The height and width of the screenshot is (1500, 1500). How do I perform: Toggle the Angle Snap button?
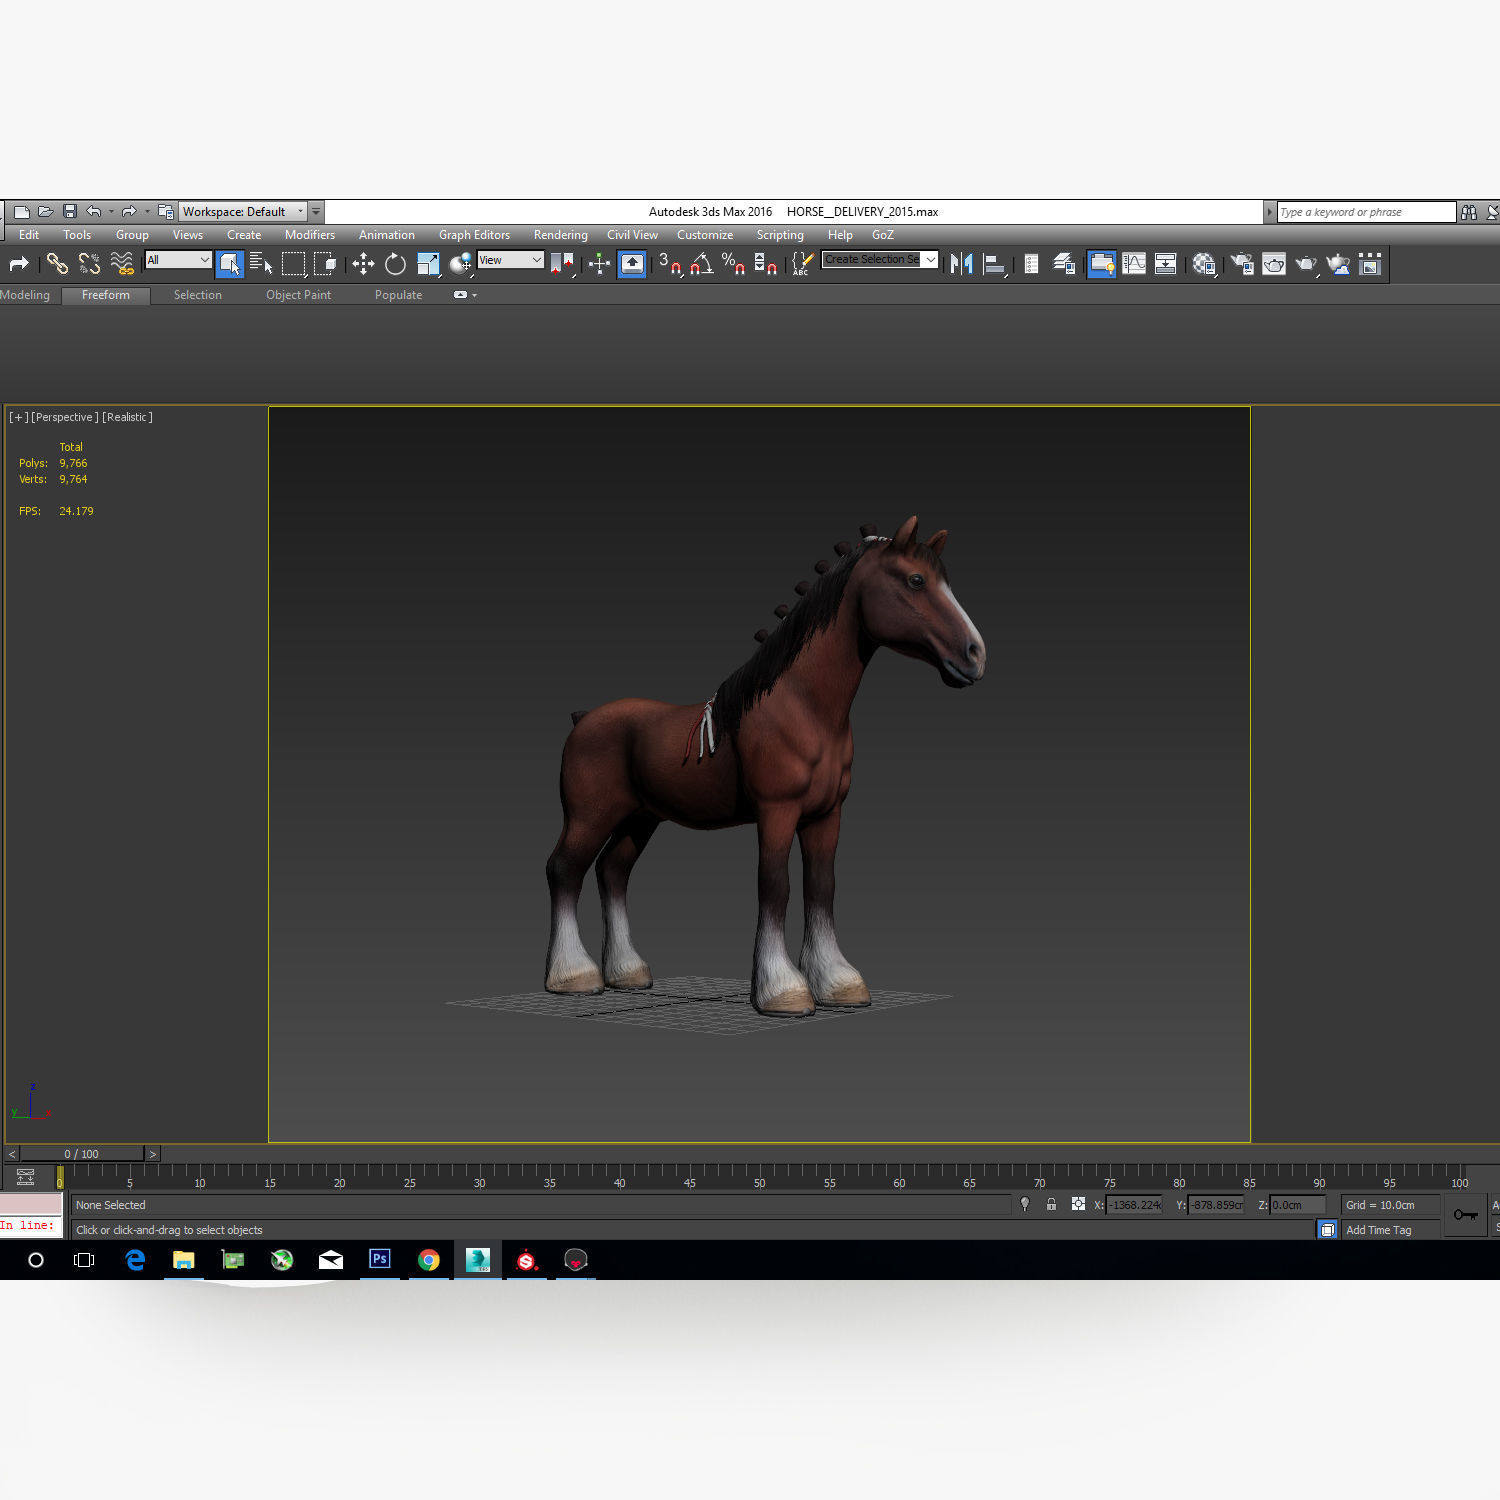pos(702,264)
